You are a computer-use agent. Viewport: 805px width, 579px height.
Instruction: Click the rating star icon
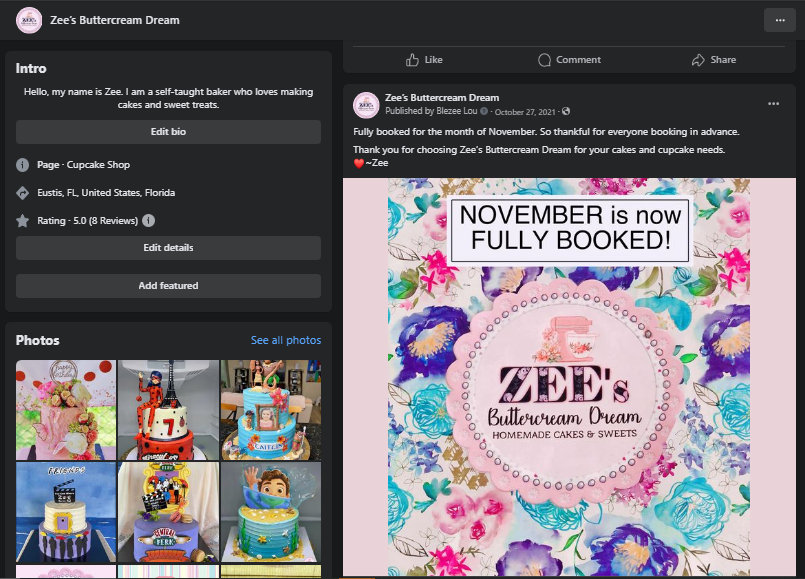[23, 221]
